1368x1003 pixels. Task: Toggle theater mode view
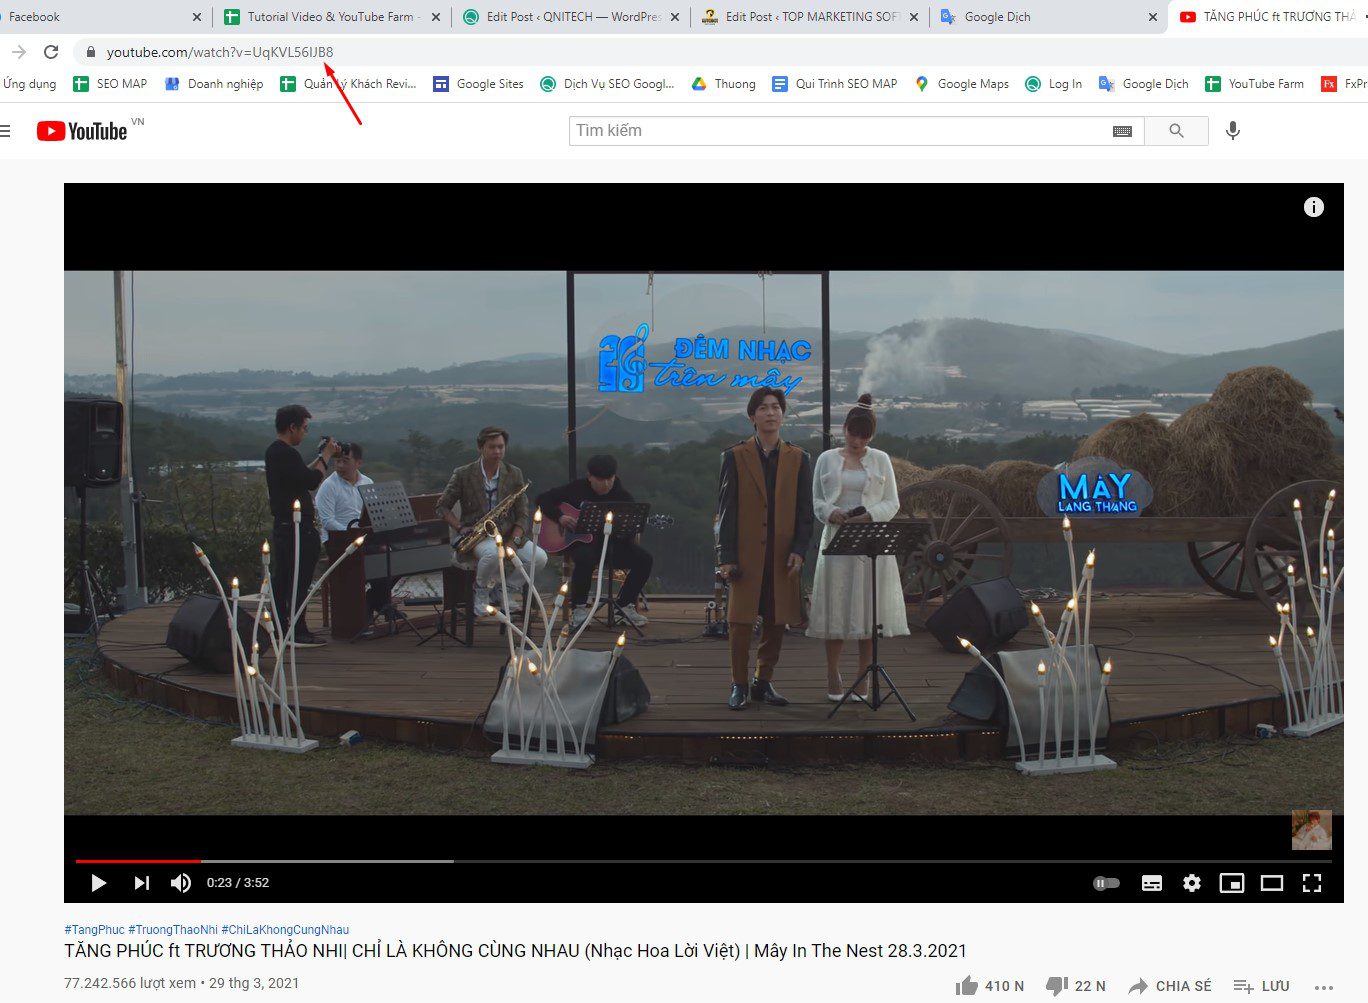(1272, 883)
